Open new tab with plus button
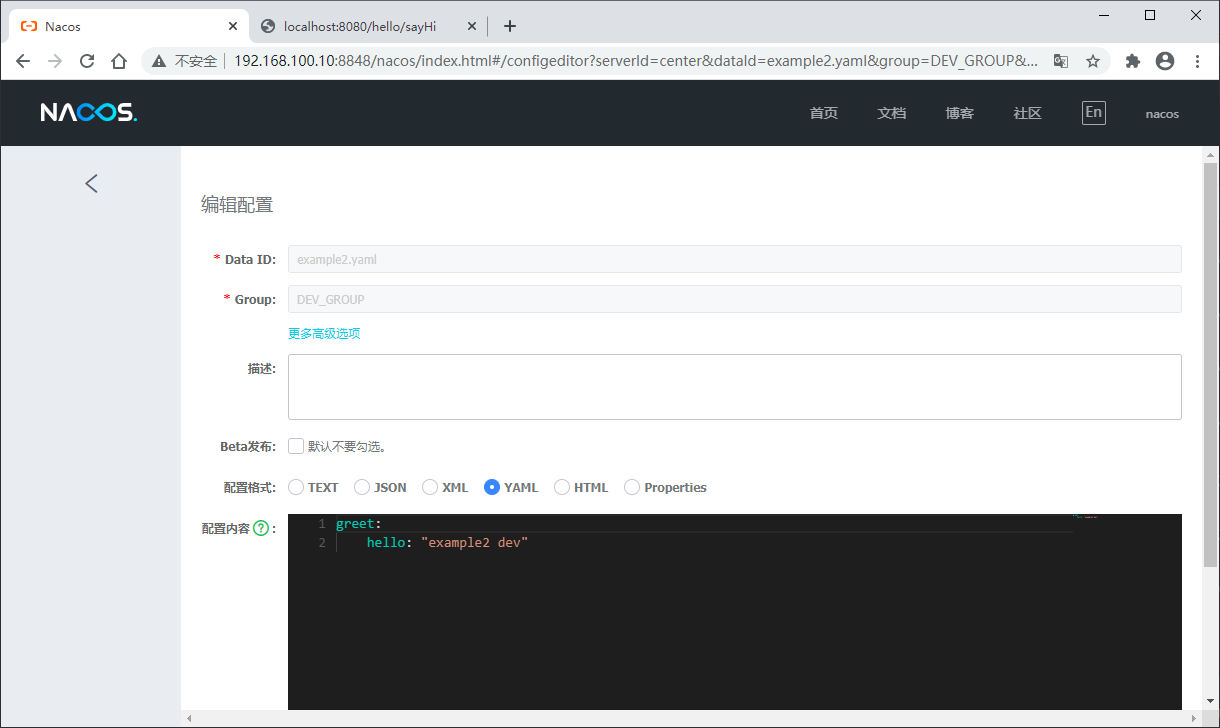This screenshot has width=1220, height=728. (x=510, y=26)
